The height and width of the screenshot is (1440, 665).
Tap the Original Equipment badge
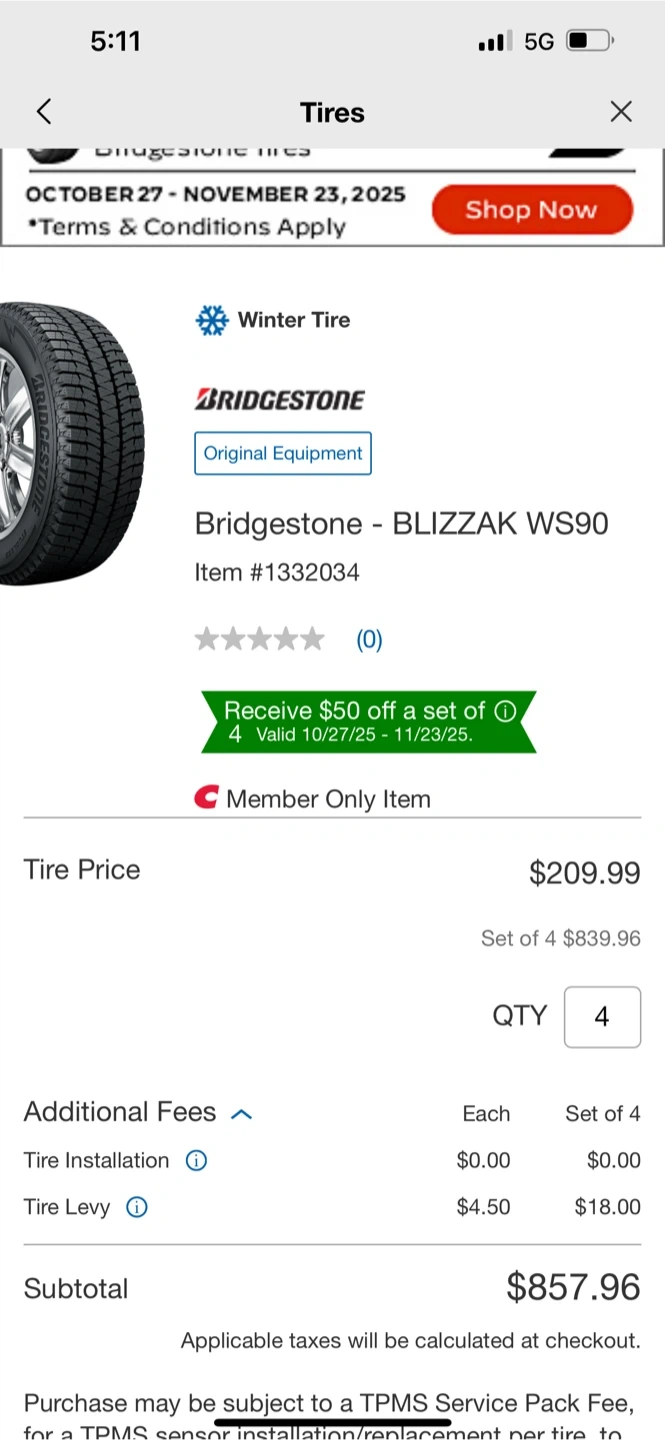[283, 453]
